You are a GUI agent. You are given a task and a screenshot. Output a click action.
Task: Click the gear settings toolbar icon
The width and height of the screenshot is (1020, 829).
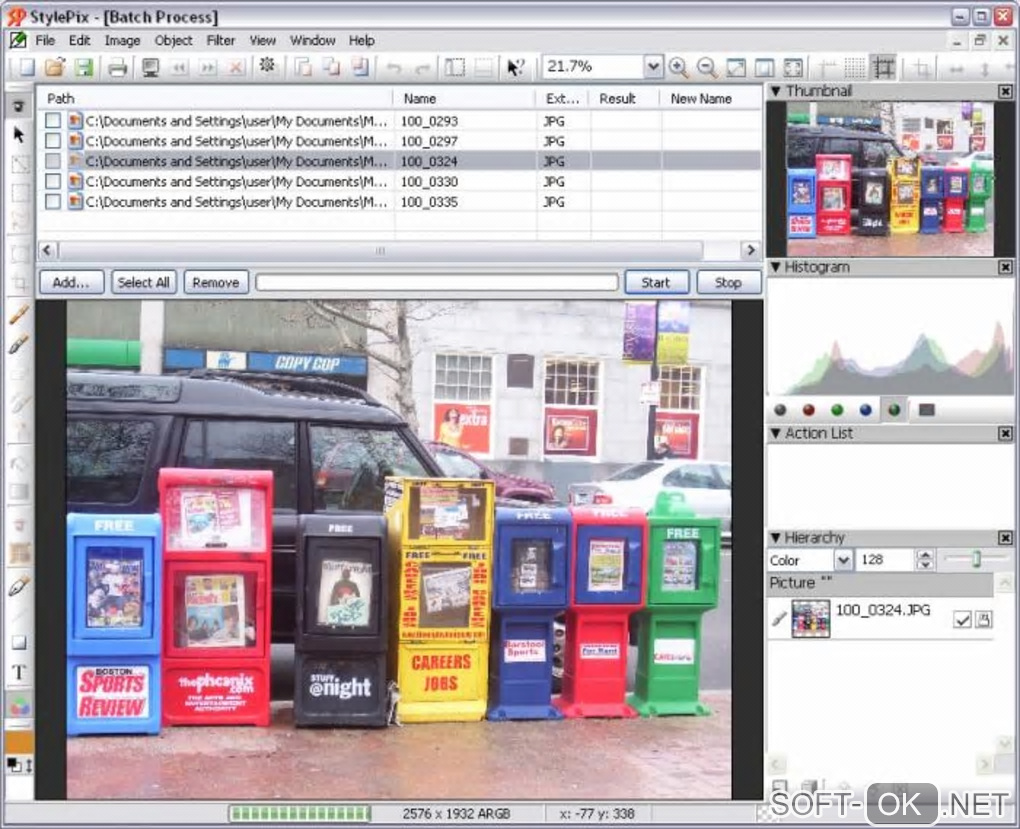click(267, 66)
